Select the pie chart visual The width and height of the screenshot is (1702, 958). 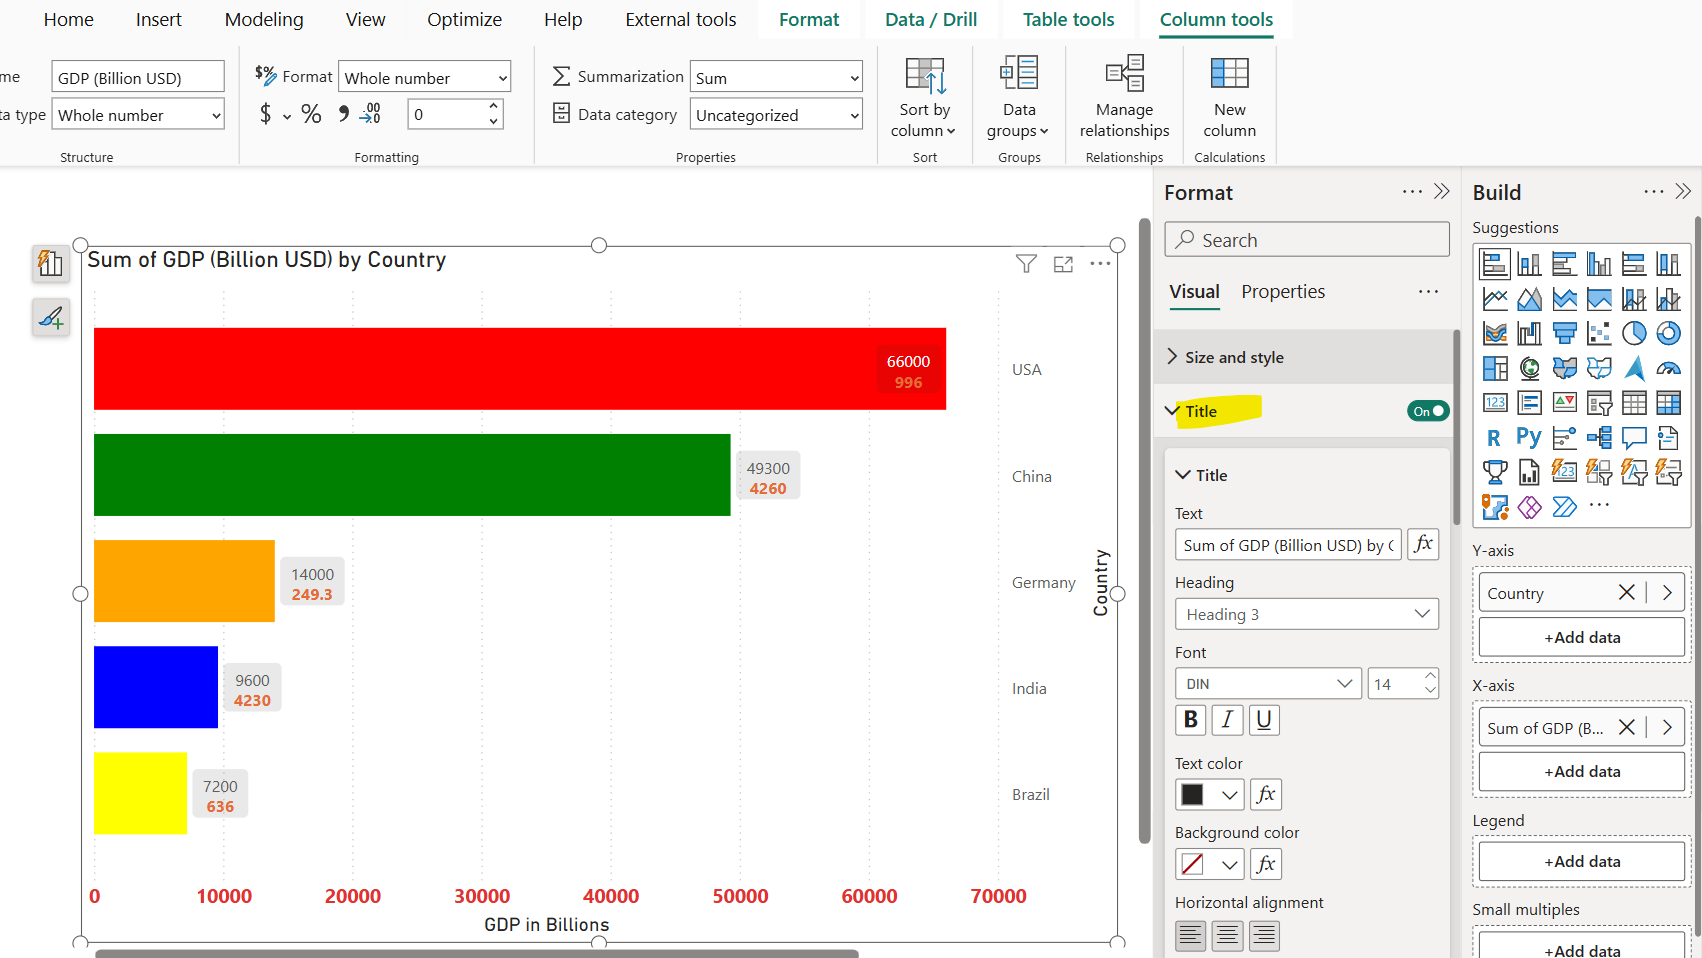(1634, 333)
